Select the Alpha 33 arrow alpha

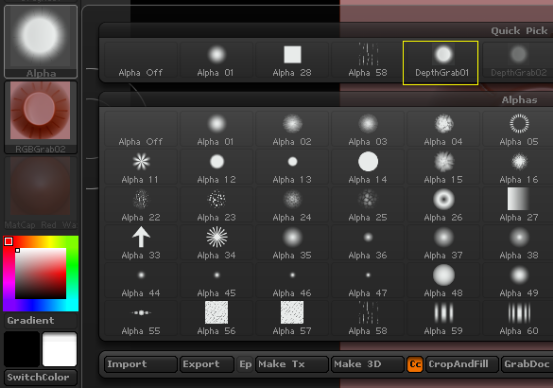141,243
